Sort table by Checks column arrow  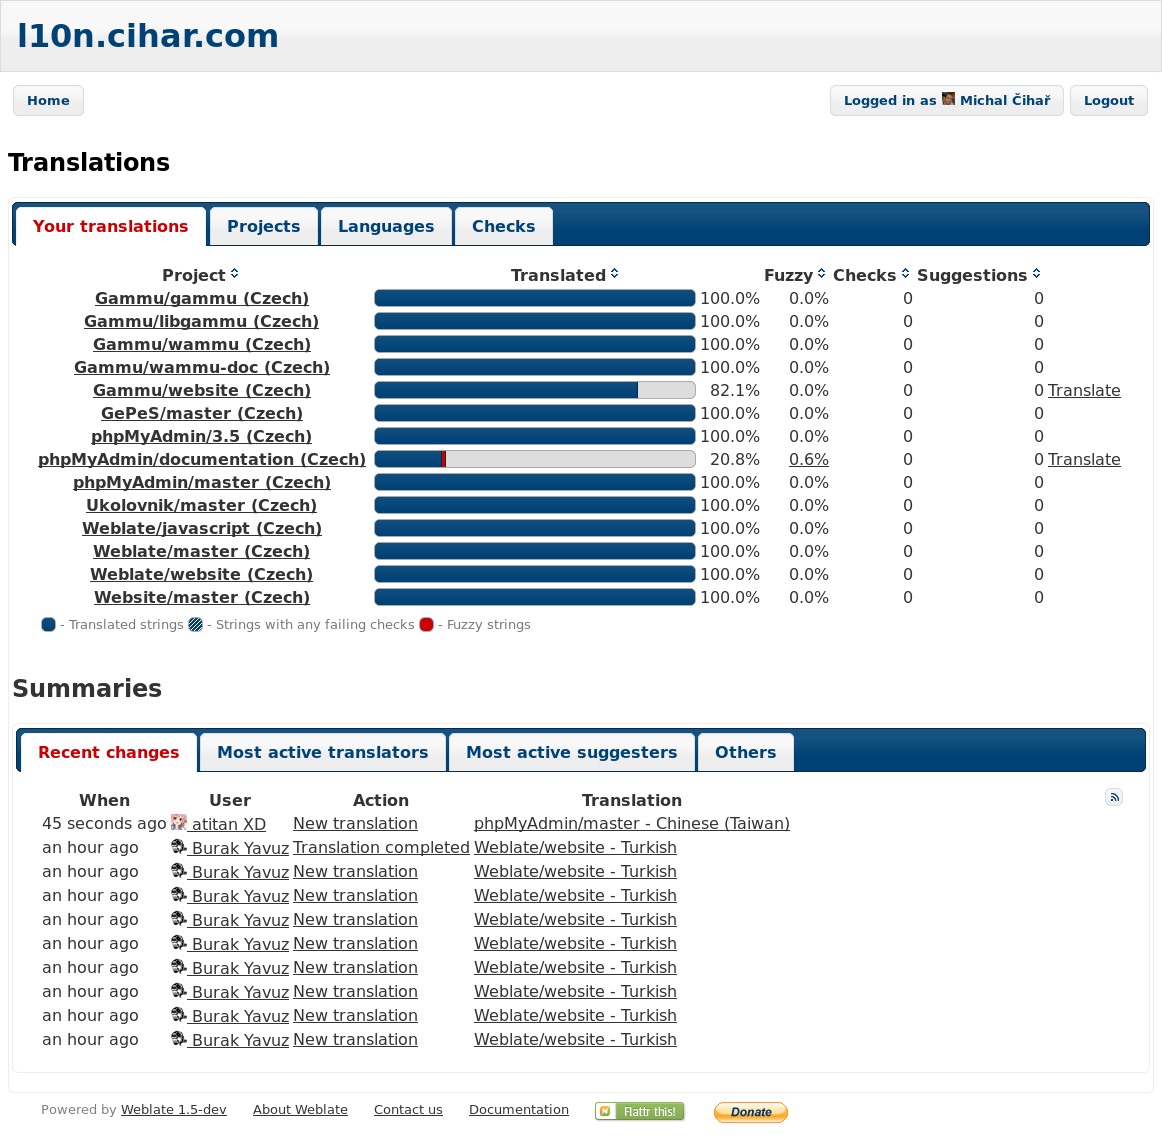click(x=905, y=273)
